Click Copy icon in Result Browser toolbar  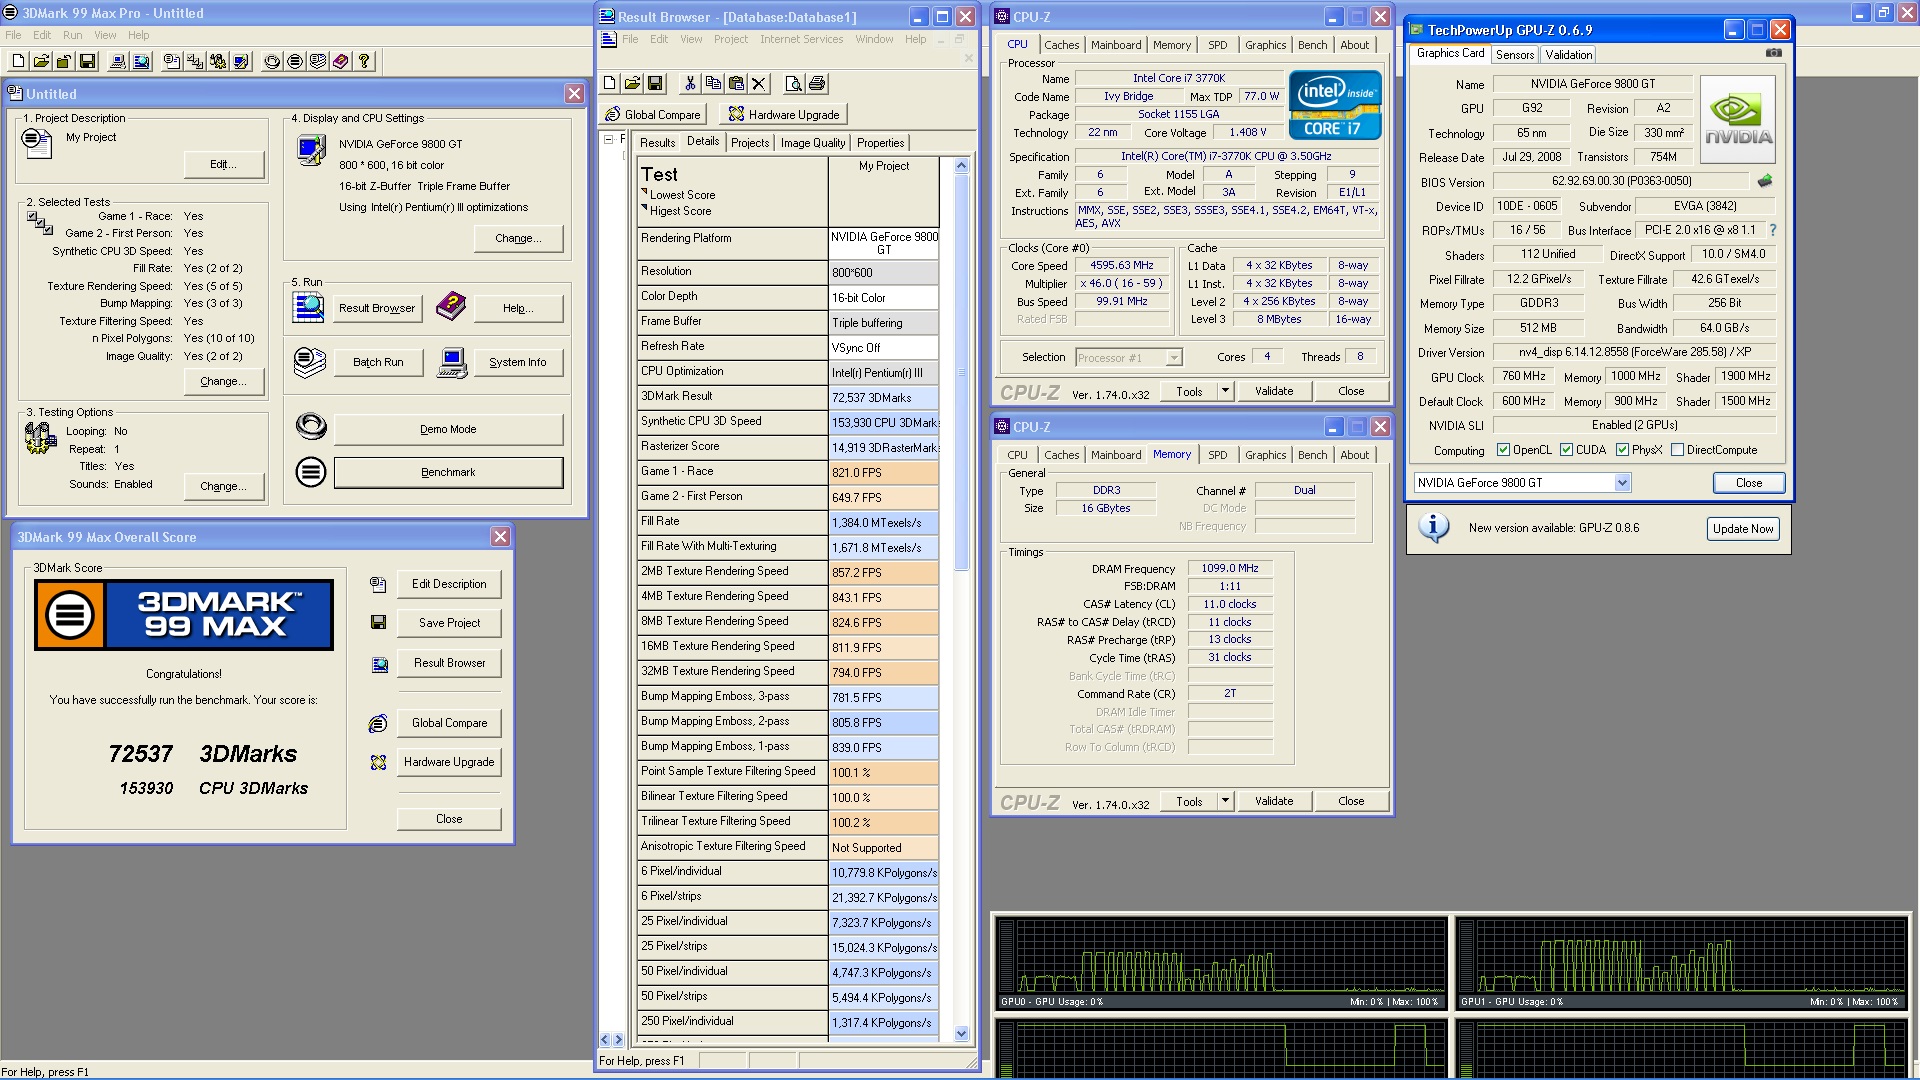[x=713, y=84]
